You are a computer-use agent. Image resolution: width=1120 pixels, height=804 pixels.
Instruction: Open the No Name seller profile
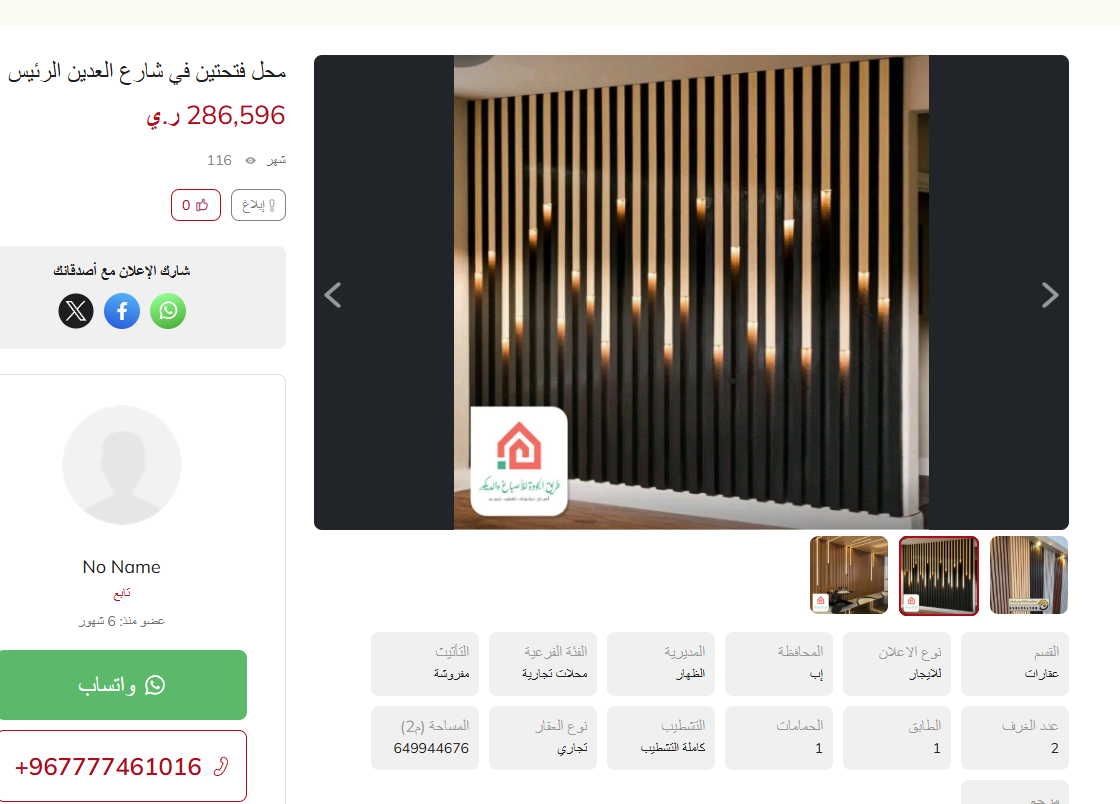(121, 567)
